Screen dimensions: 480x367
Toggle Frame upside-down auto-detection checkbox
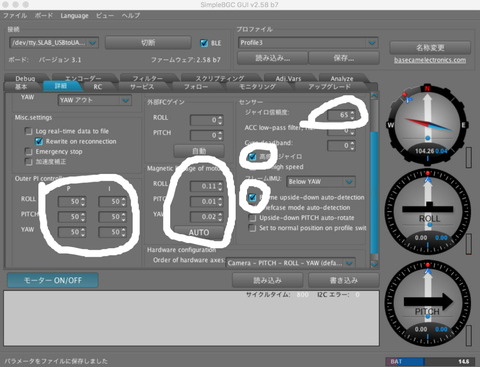click(x=252, y=197)
